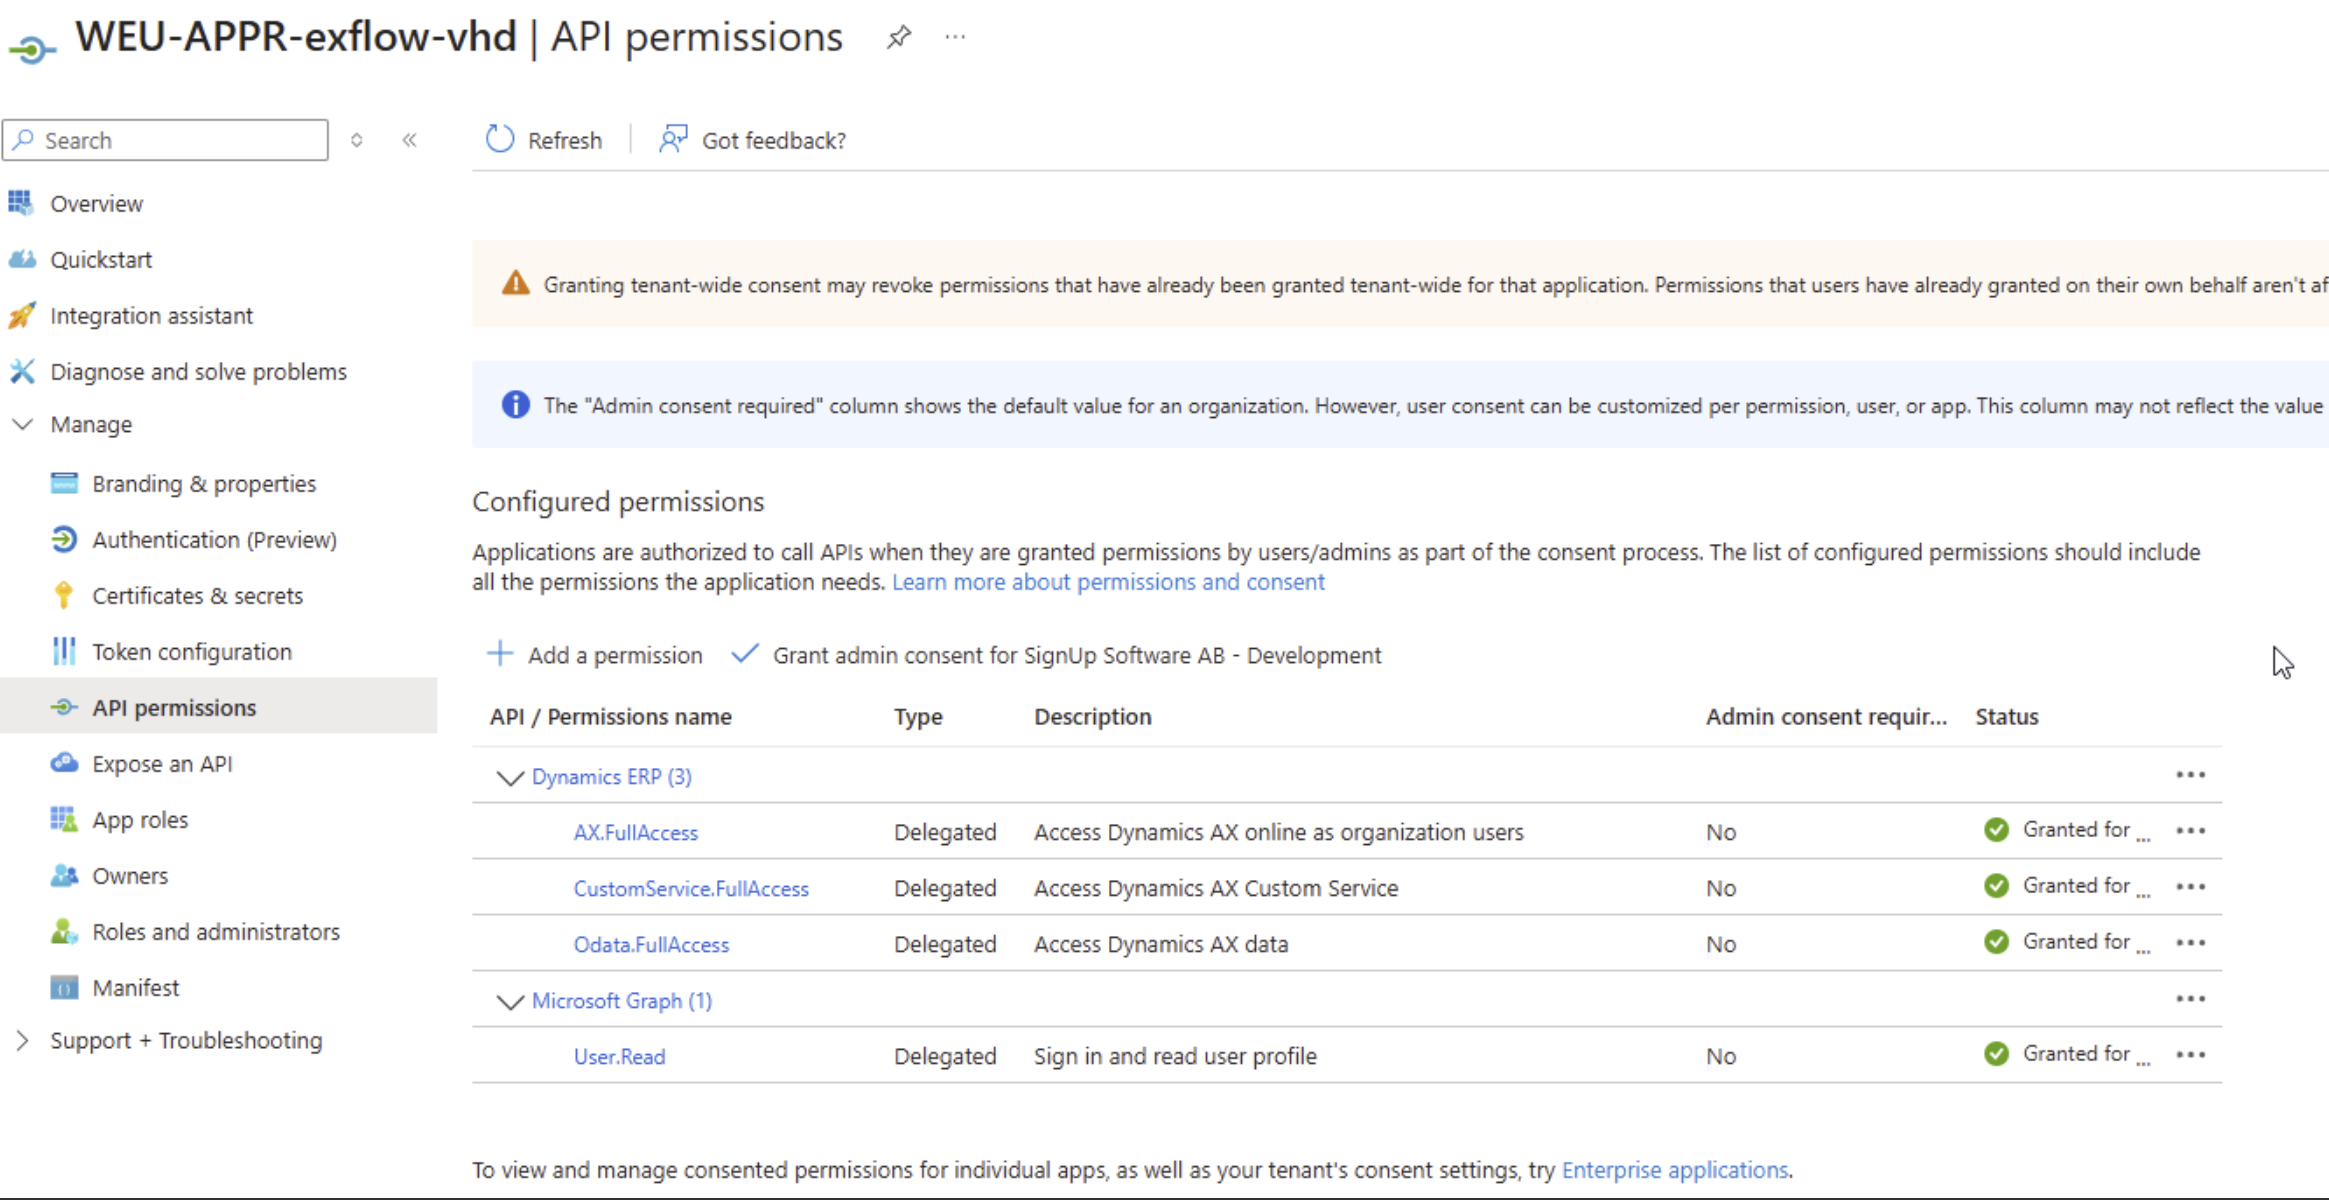
Task: Click the Authentication (Preview) icon
Action: pyautogui.click(x=64, y=540)
